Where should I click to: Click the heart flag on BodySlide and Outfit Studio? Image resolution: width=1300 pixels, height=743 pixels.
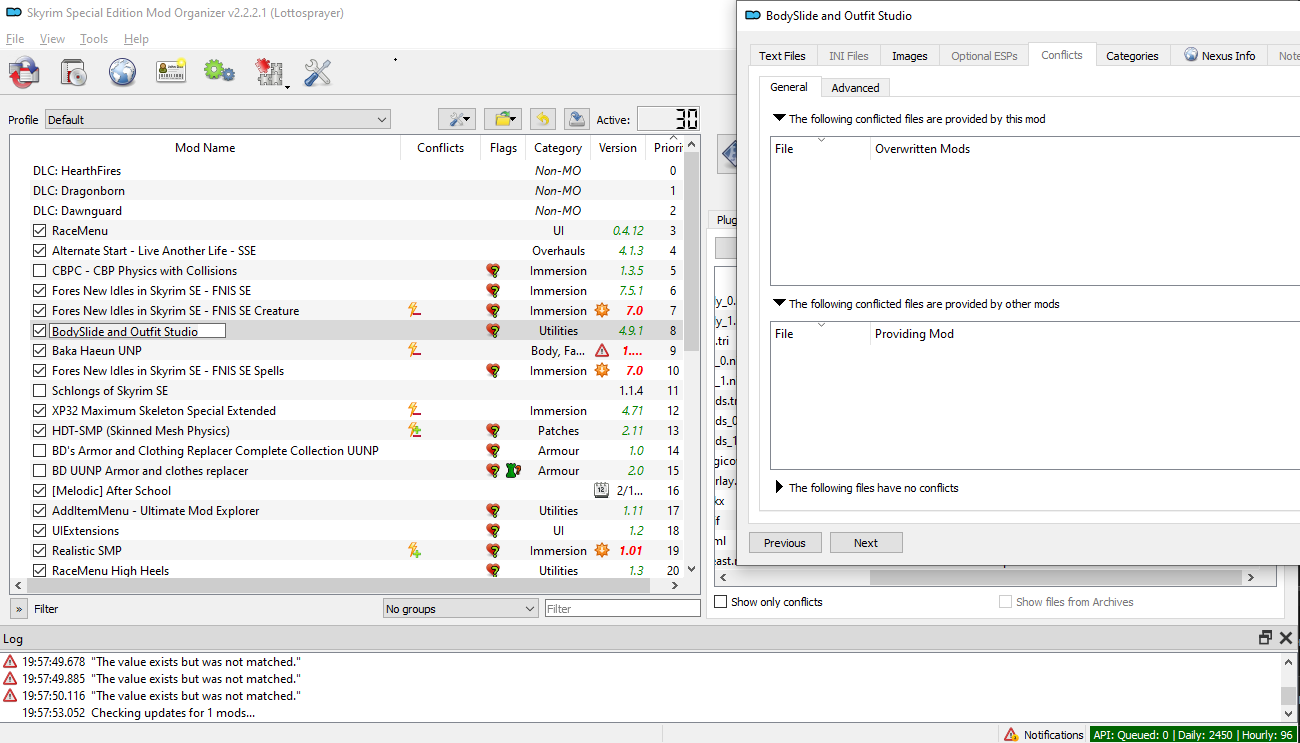(x=492, y=330)
